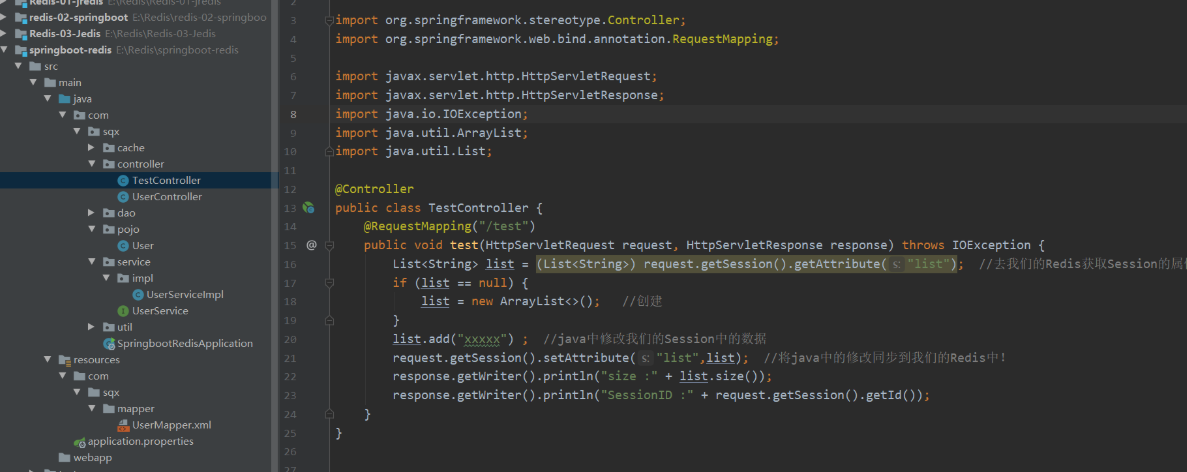Click line number 8 in the gutter
The height and width of the screenshot is (472, 1187).
[293, 114]
